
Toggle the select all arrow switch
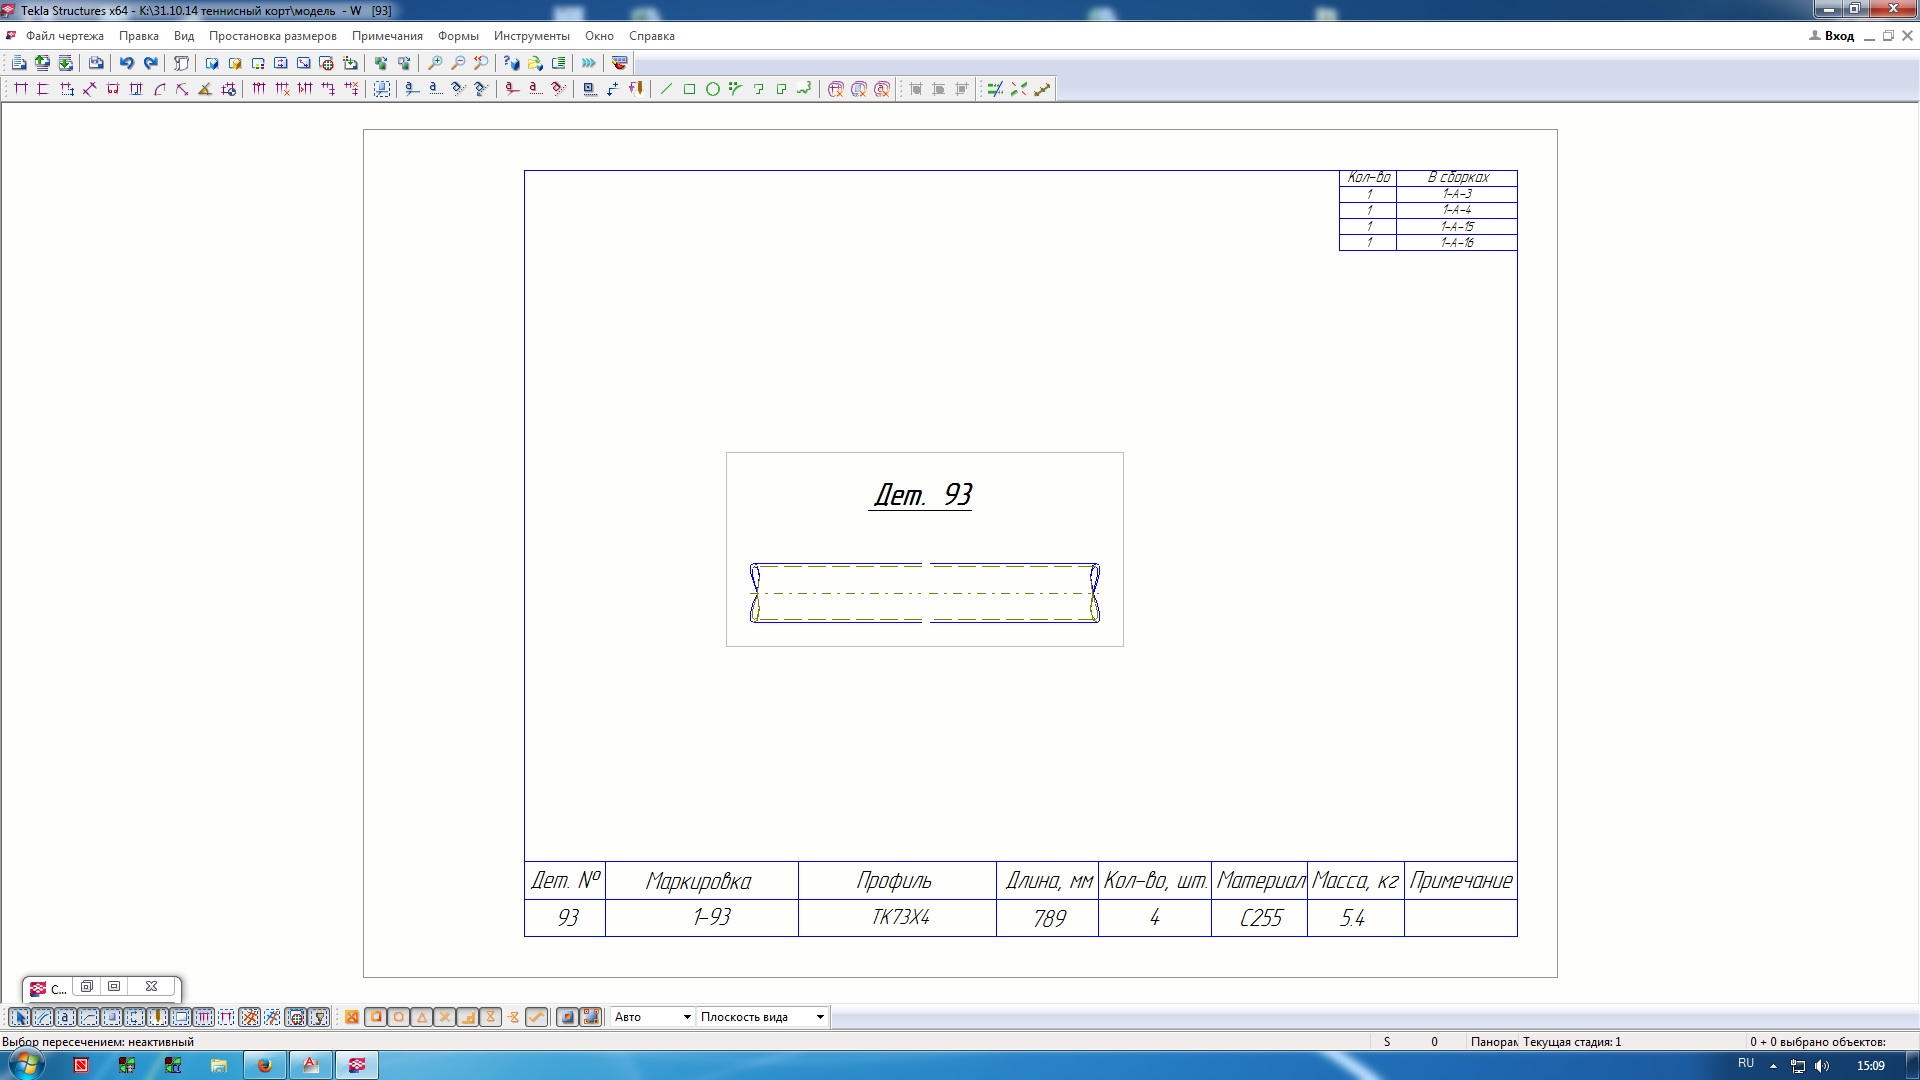(x=19, y=1017)
